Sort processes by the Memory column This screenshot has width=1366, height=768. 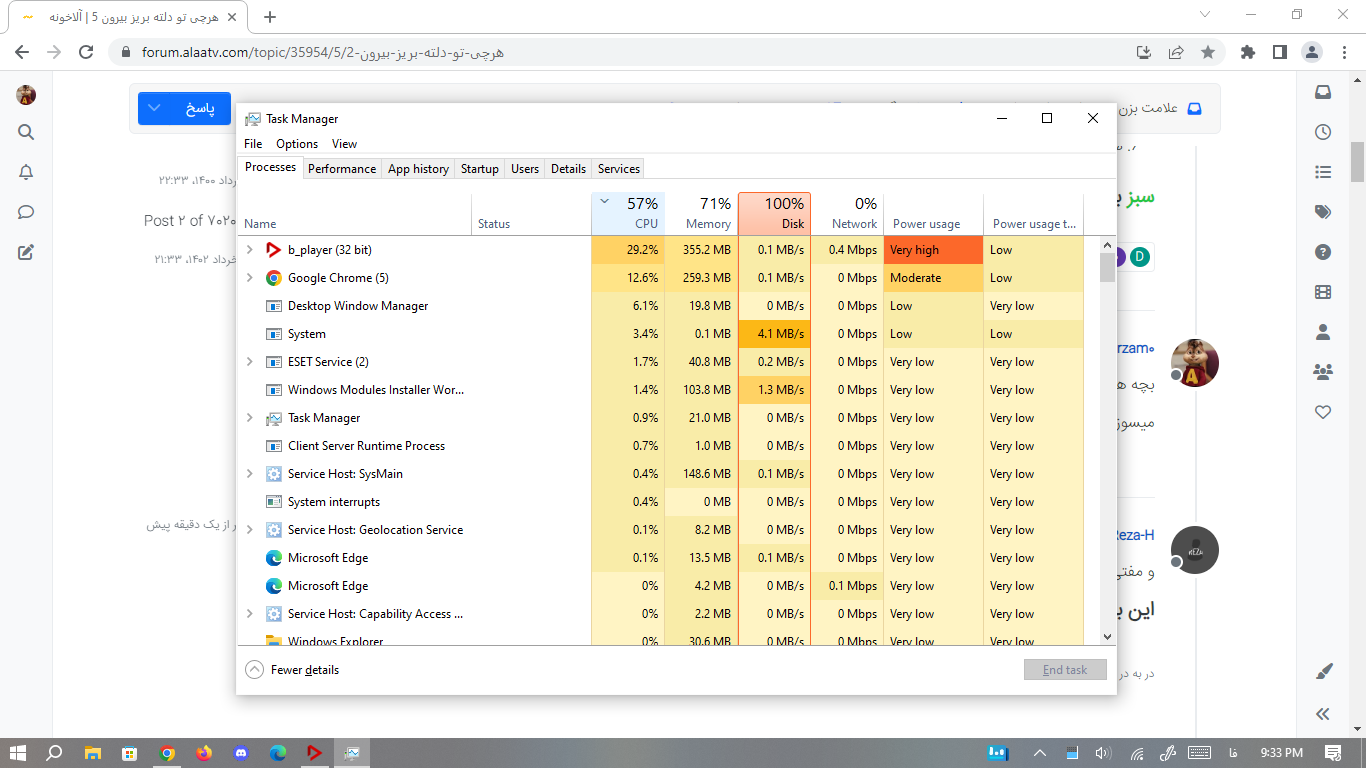tap(701, 214)
